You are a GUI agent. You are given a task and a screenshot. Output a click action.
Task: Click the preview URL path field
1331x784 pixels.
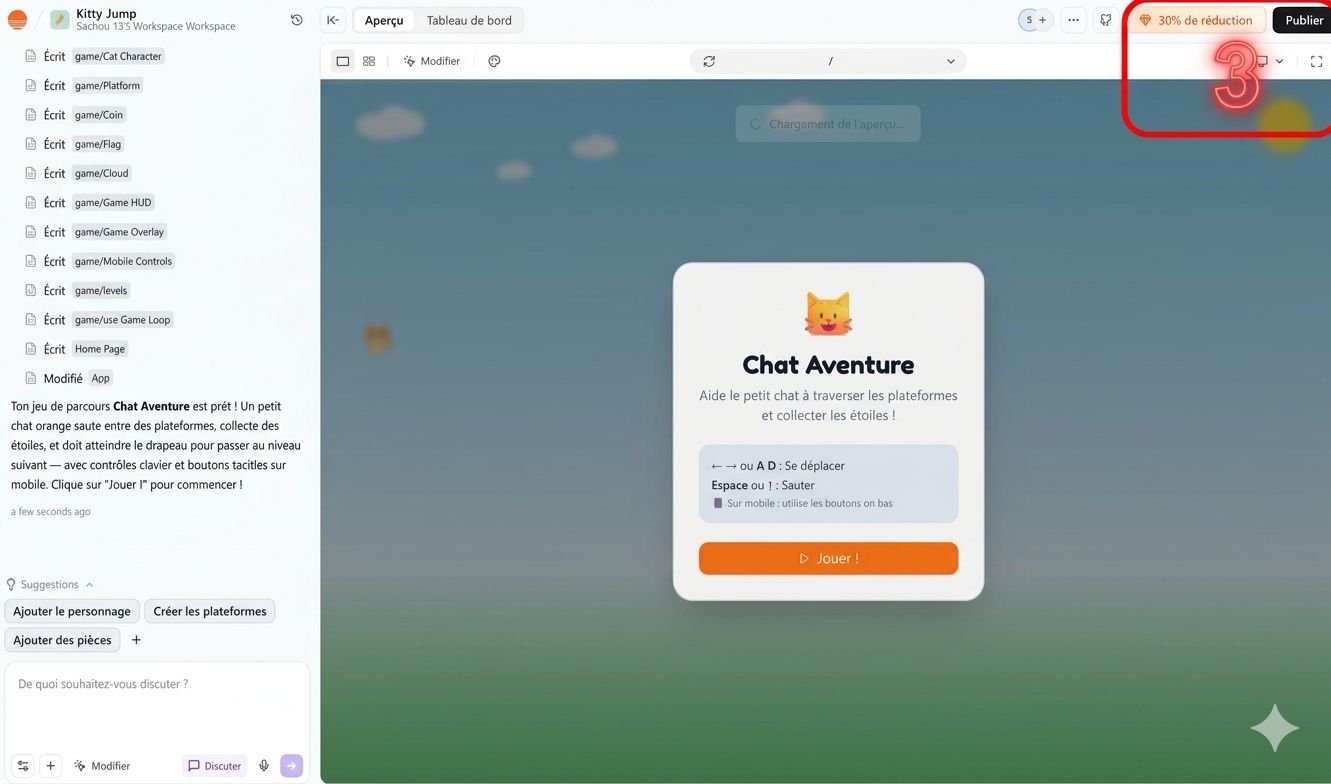[x=829, y=61]
